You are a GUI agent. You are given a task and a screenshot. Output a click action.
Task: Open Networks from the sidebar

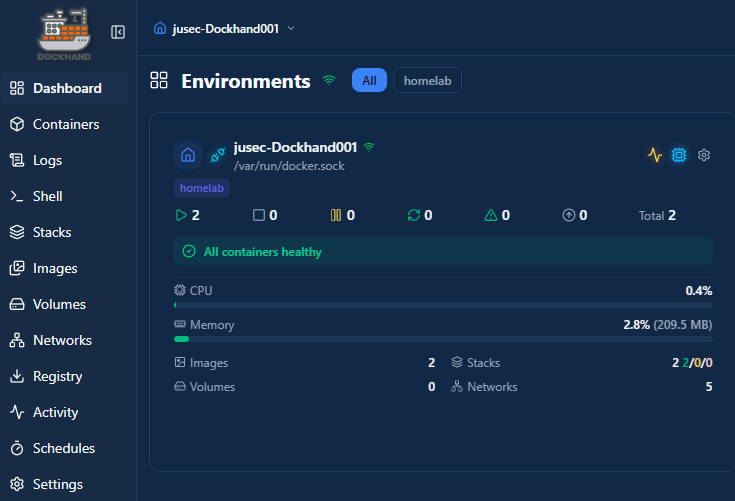coord(62,340)
